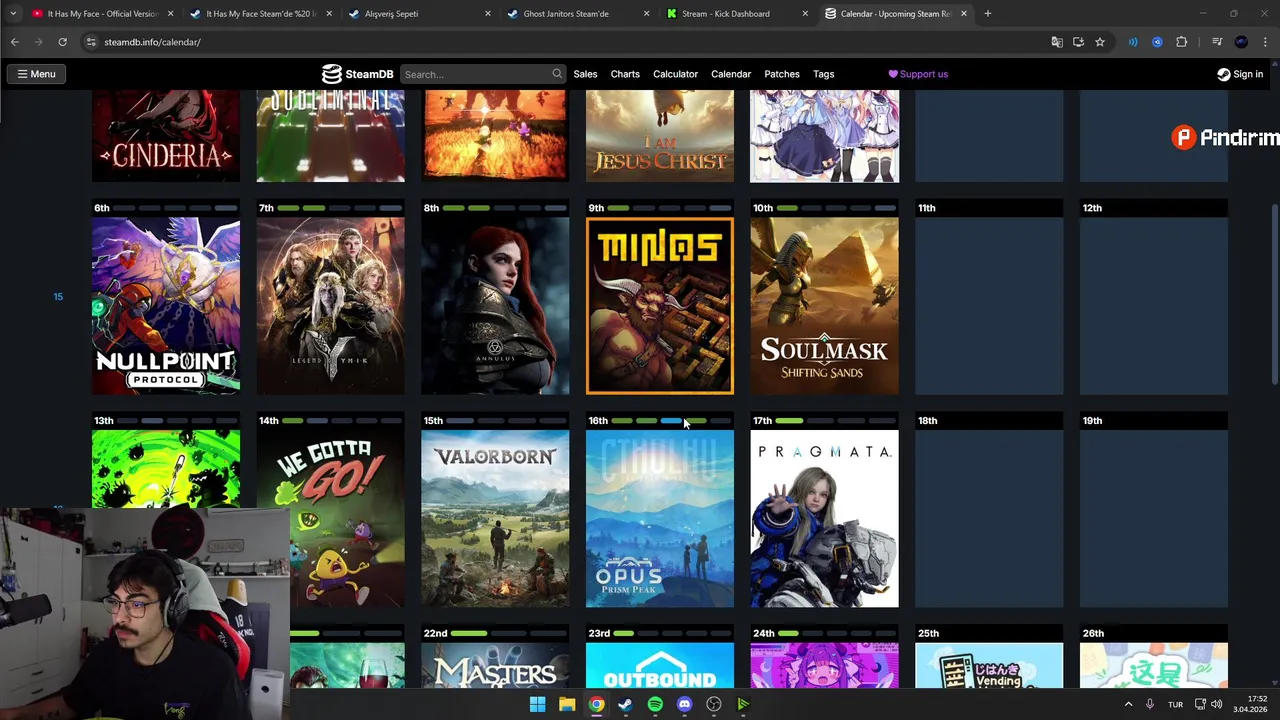Open the Valorborn game cover

(x=495, y=518)
